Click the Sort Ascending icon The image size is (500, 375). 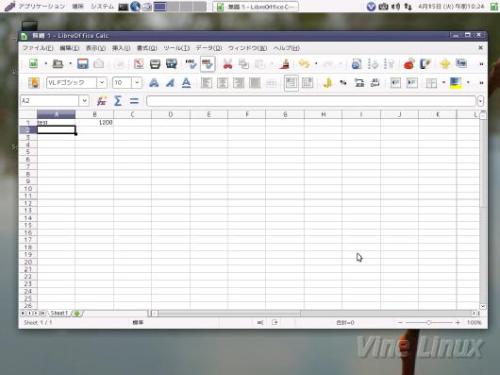tap(373, 63)
